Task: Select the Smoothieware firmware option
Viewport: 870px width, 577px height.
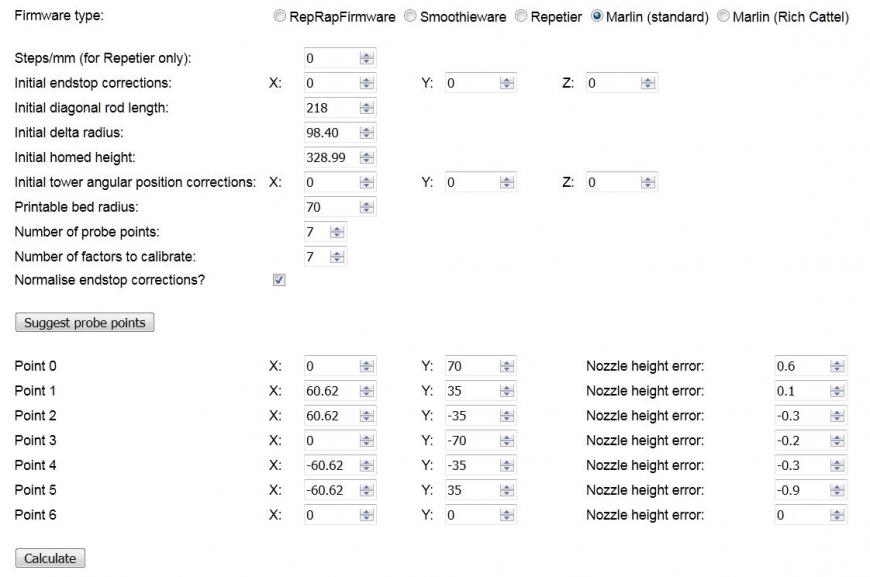Action: [x=410, y=16]
